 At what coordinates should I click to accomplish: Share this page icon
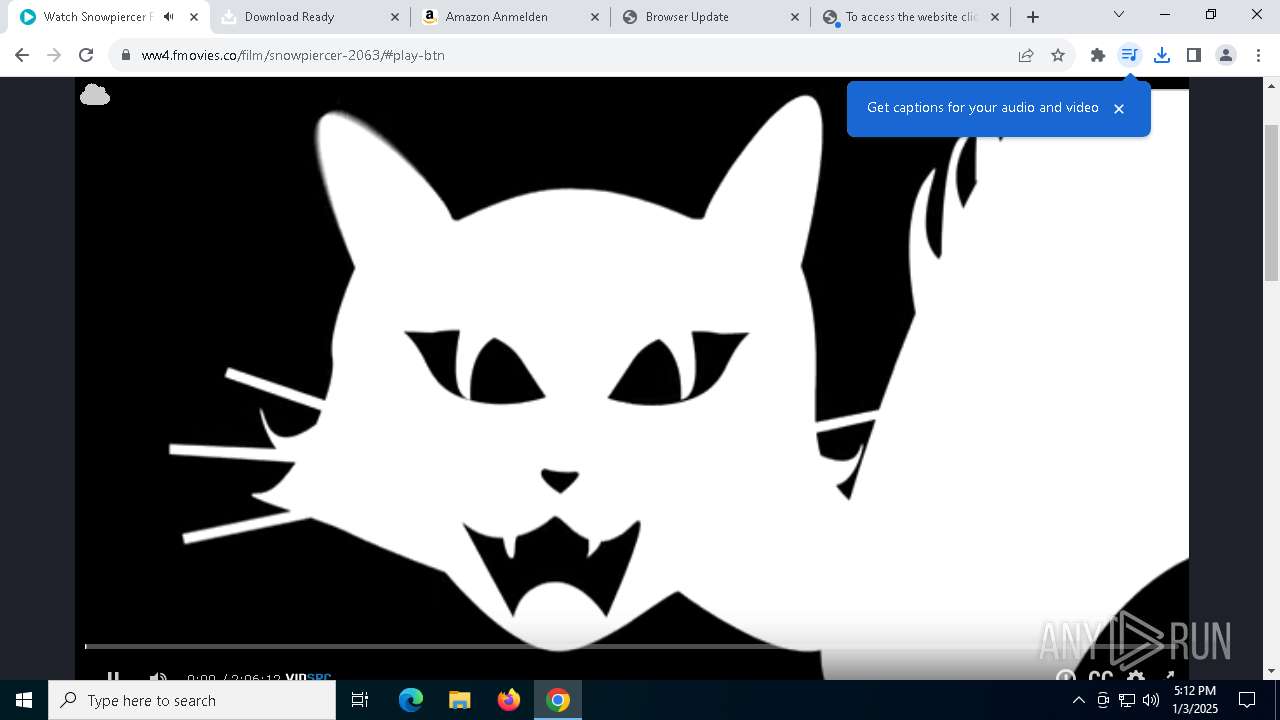click(1026, 55)
